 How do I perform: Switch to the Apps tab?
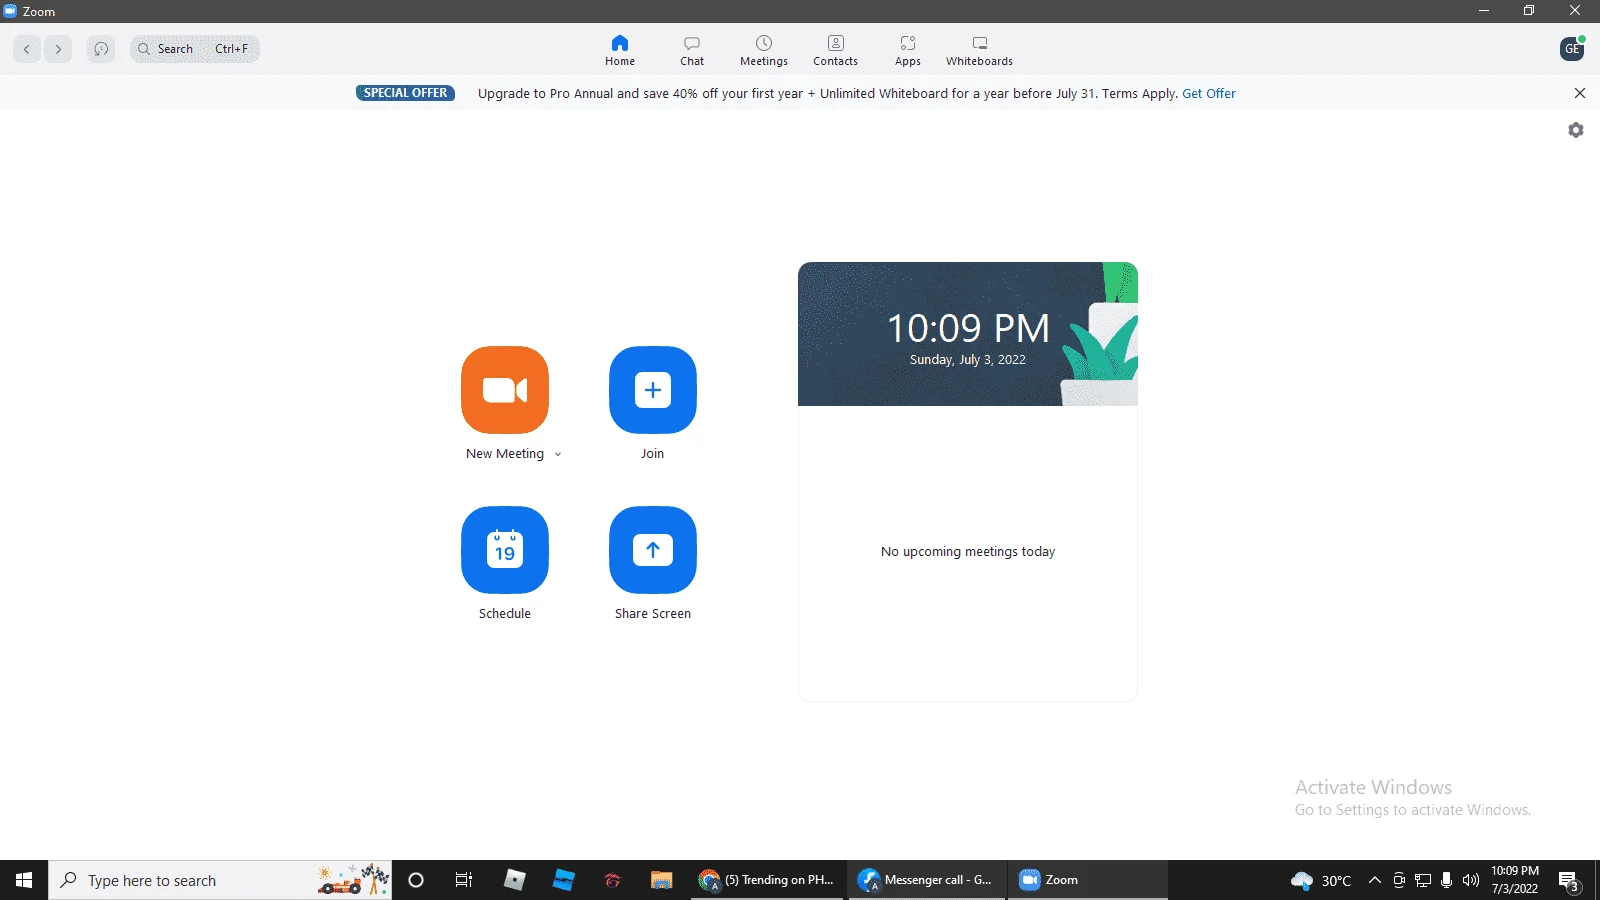(908, 50)
